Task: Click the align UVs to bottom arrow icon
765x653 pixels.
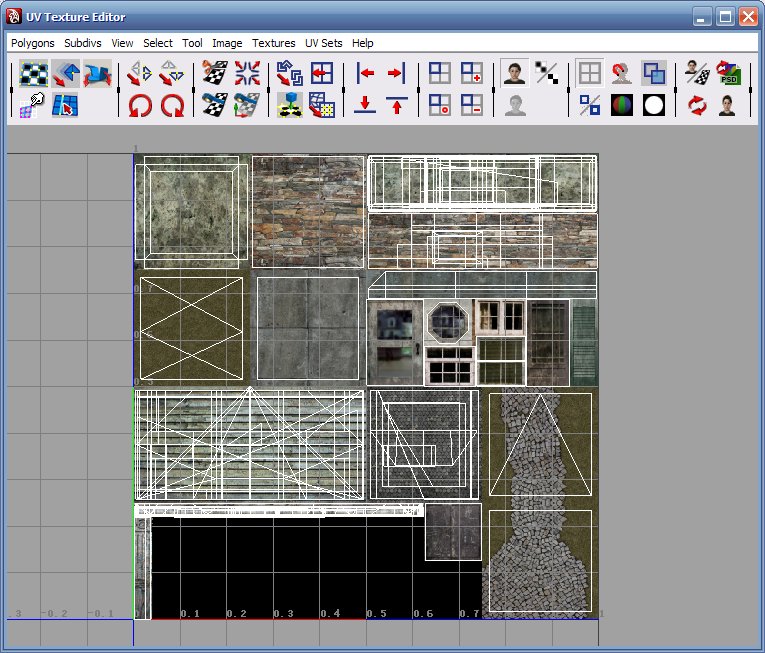Action: [365, 105]
